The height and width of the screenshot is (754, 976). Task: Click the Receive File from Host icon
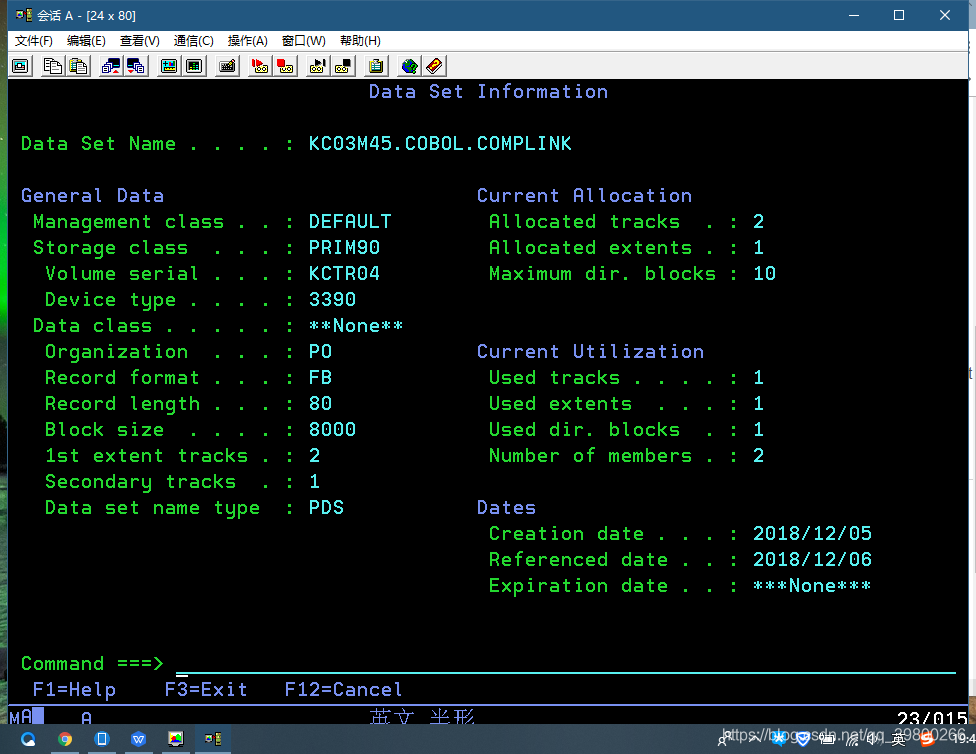coord(136,66)
